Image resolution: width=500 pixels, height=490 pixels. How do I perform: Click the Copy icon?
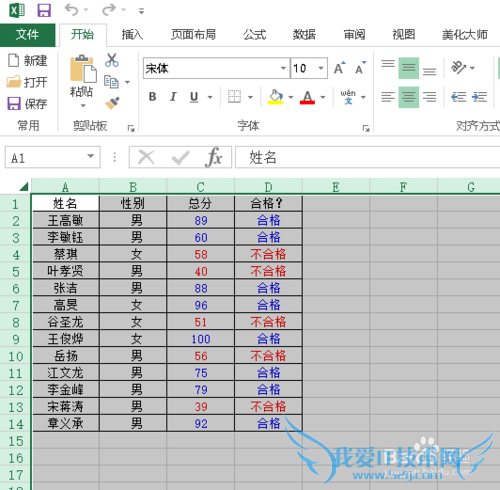pos(111,82)
